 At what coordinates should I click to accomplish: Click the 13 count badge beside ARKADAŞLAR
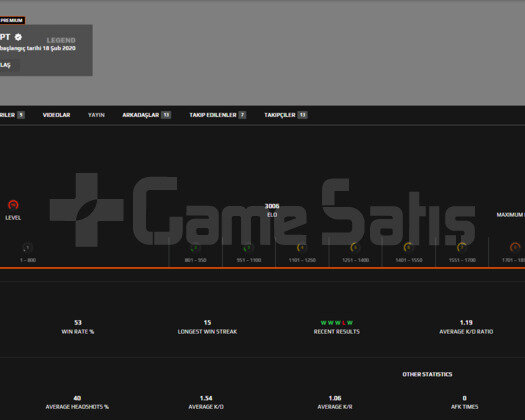click(166, 115)
